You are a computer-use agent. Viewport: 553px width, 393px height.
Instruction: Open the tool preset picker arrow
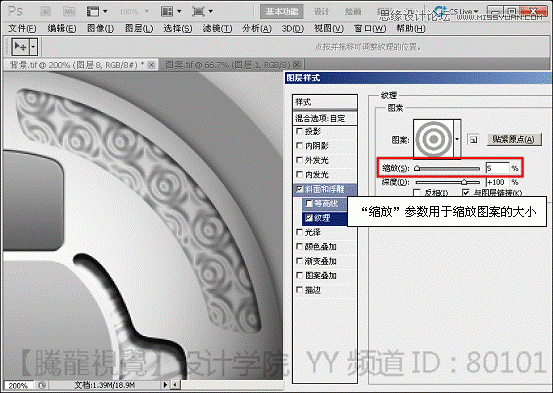point(33,47)
